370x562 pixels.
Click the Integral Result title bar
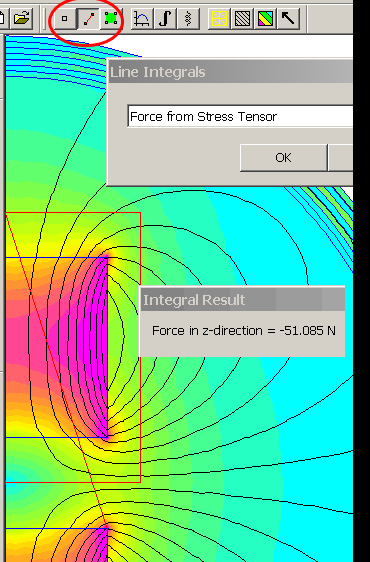242,300
